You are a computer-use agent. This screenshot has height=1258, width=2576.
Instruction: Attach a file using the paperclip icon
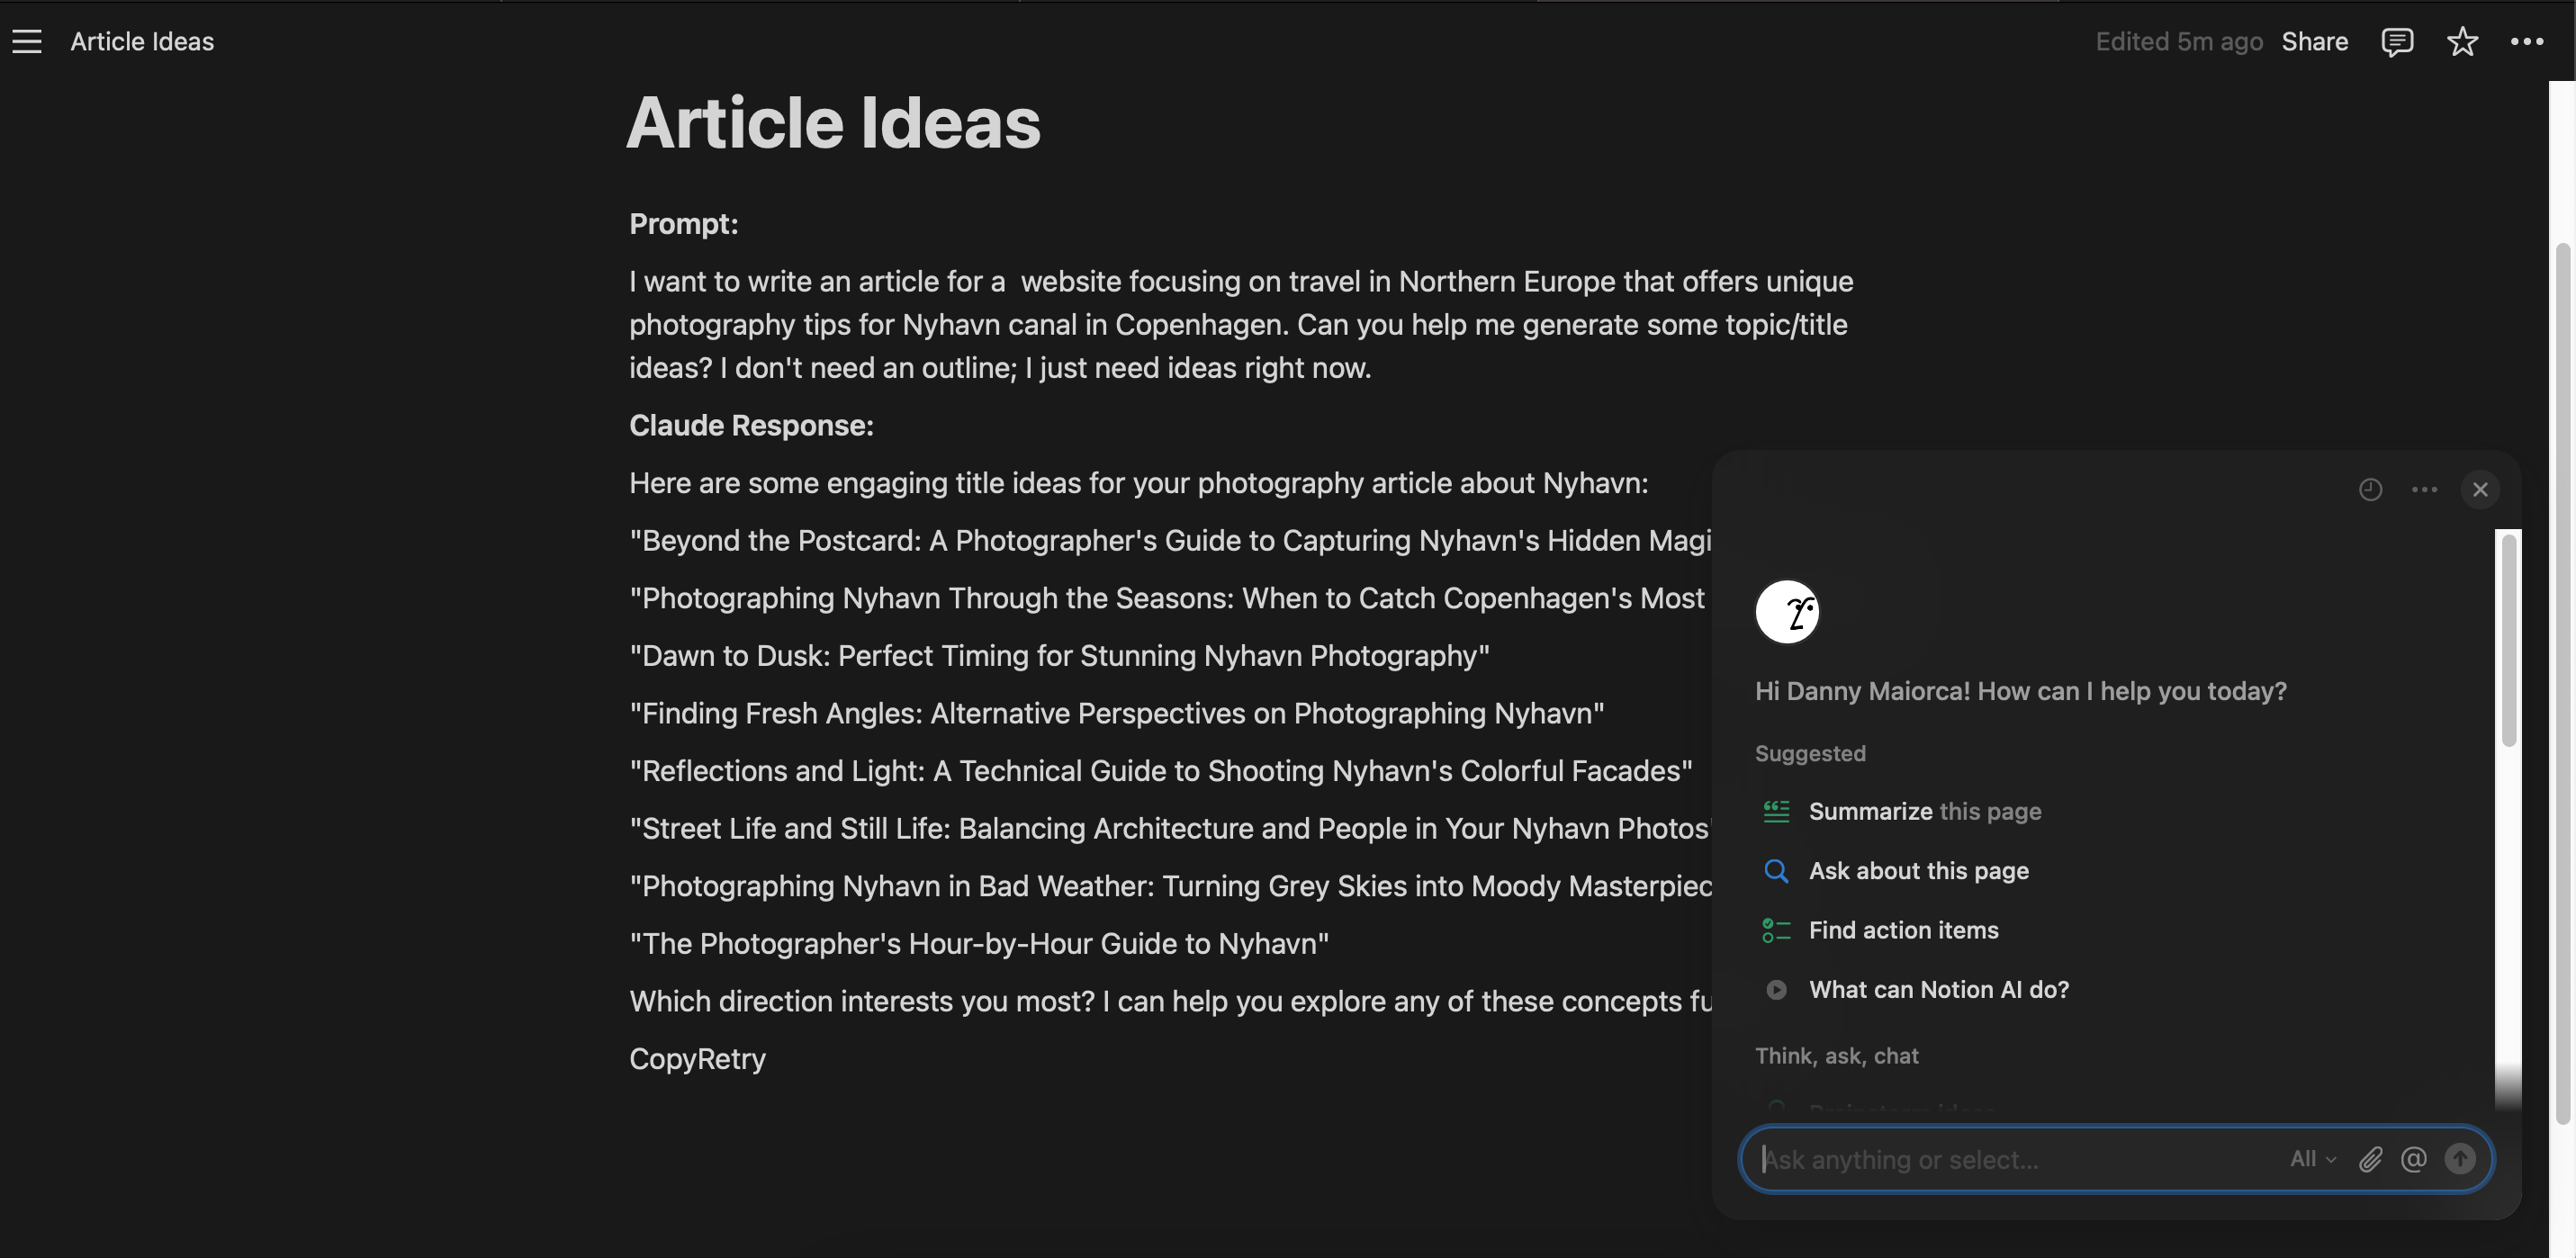coord(2370,1159)
